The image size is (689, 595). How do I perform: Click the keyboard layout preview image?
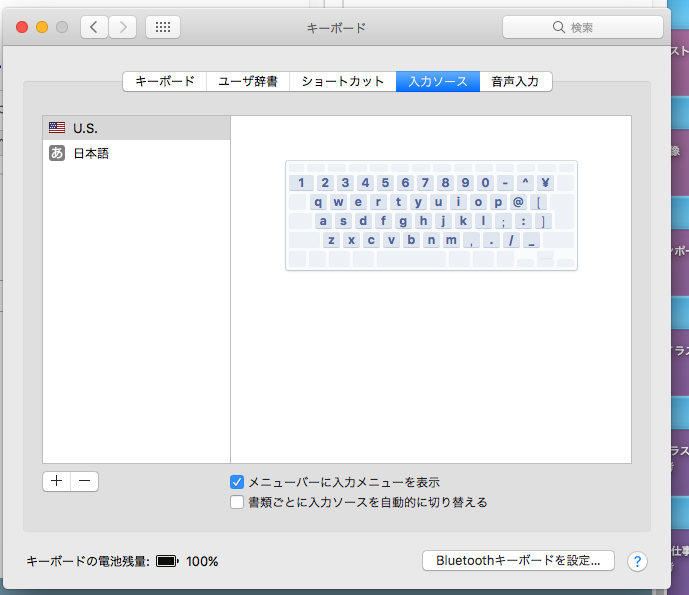tap(431, 215)
